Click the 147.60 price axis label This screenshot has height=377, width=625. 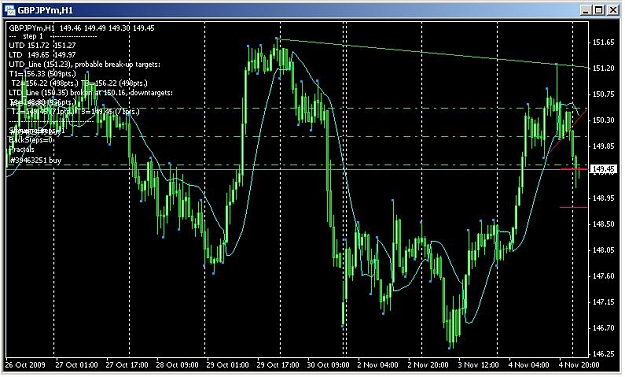point(603,276)
